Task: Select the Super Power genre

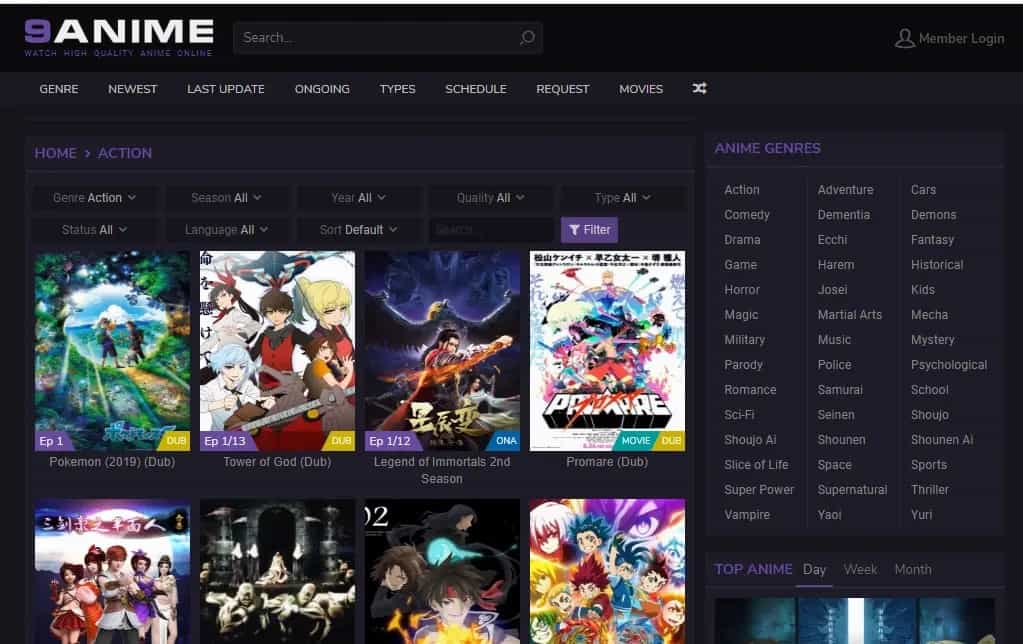Action: (x=759, y=489)
